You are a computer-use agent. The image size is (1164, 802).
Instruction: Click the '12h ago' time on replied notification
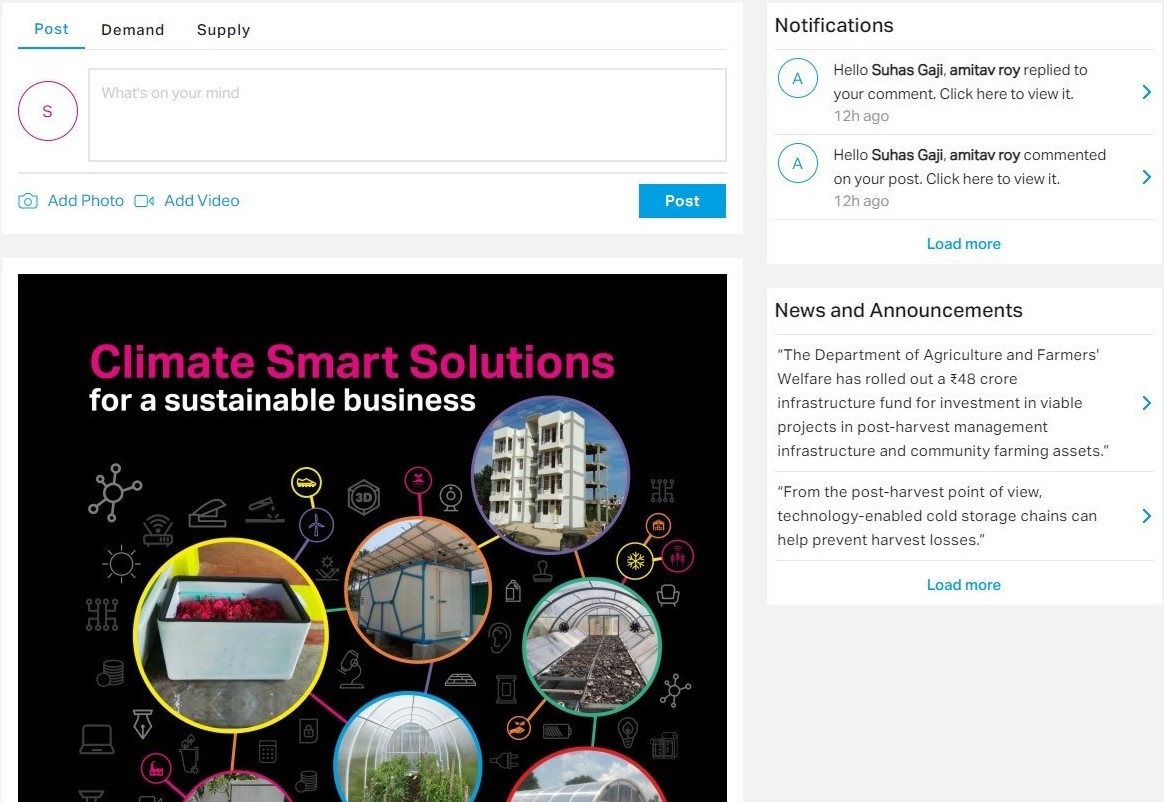point(861,116)
